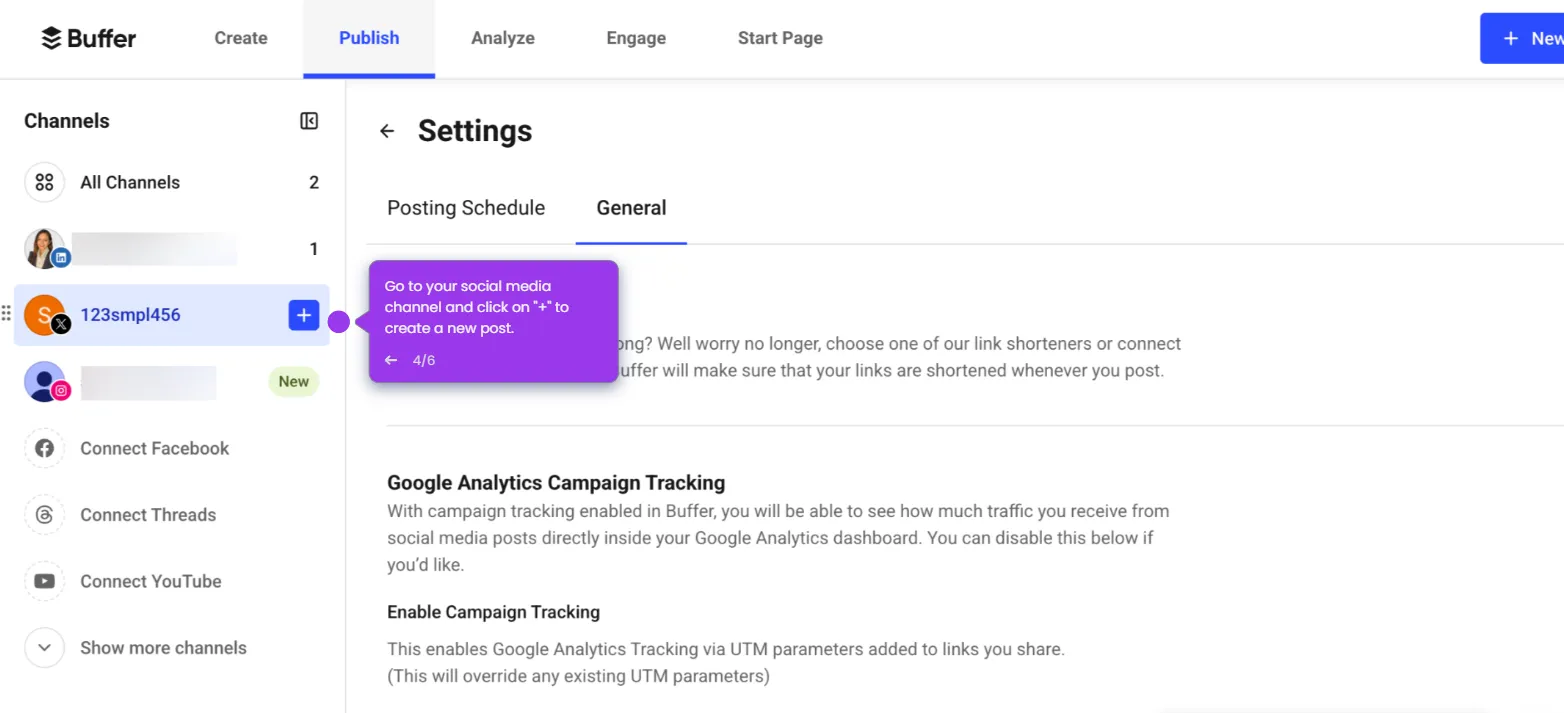1564x713 pixels.
Task: Toggle the channel drag handle beside 123smpl456
Action: 6,313
